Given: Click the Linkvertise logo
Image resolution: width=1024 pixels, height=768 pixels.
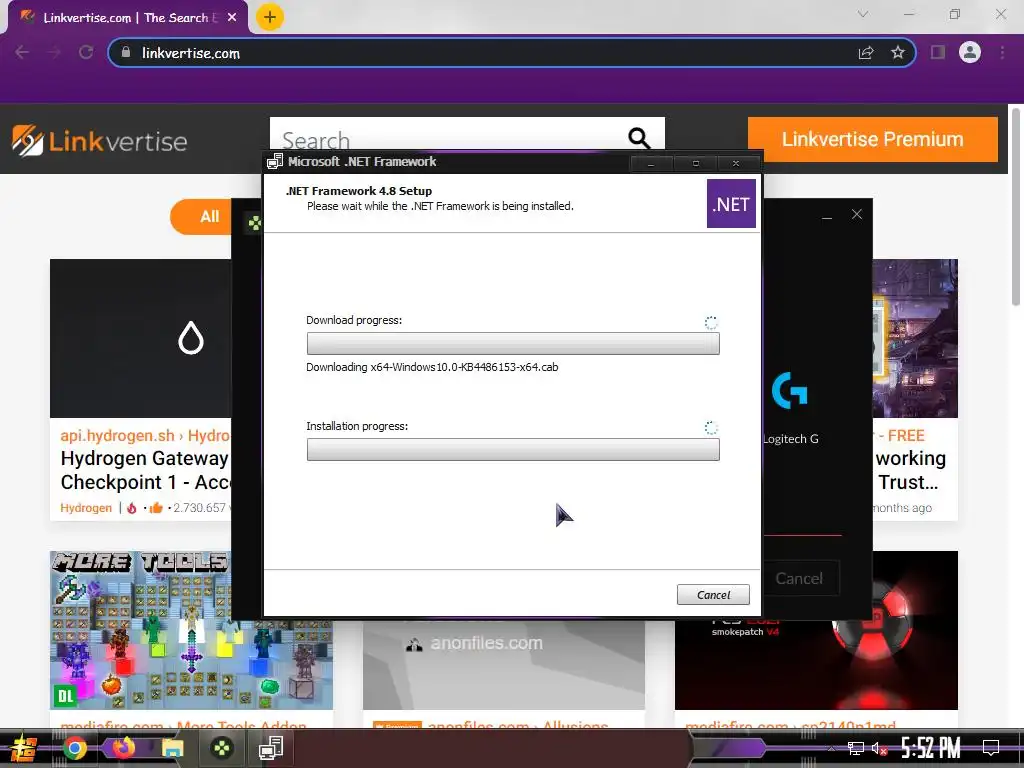Looking at the screenshot, I should point(99,140).
